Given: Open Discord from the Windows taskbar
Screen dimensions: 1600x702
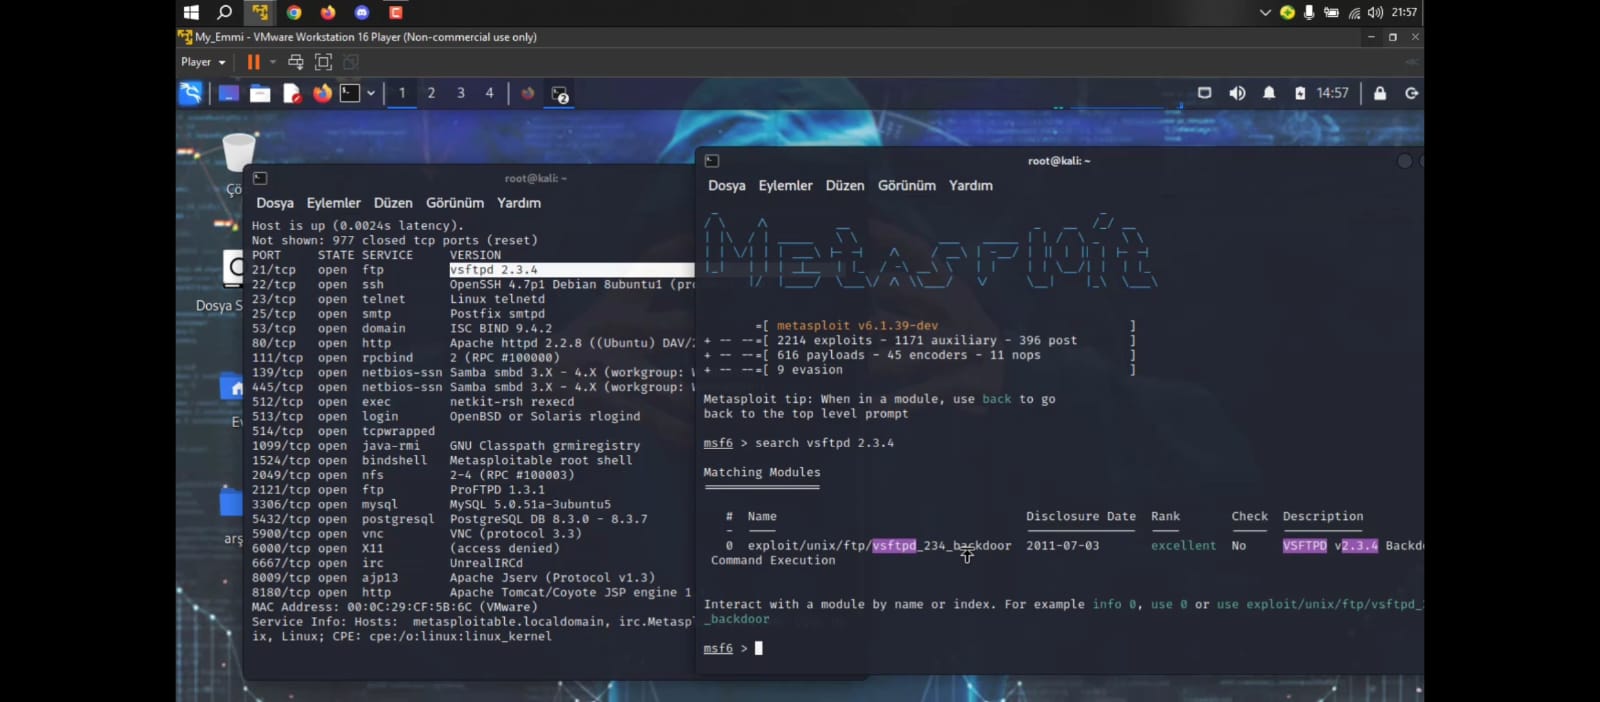Looking at the screenshot, I should click(x=362, y=12).
